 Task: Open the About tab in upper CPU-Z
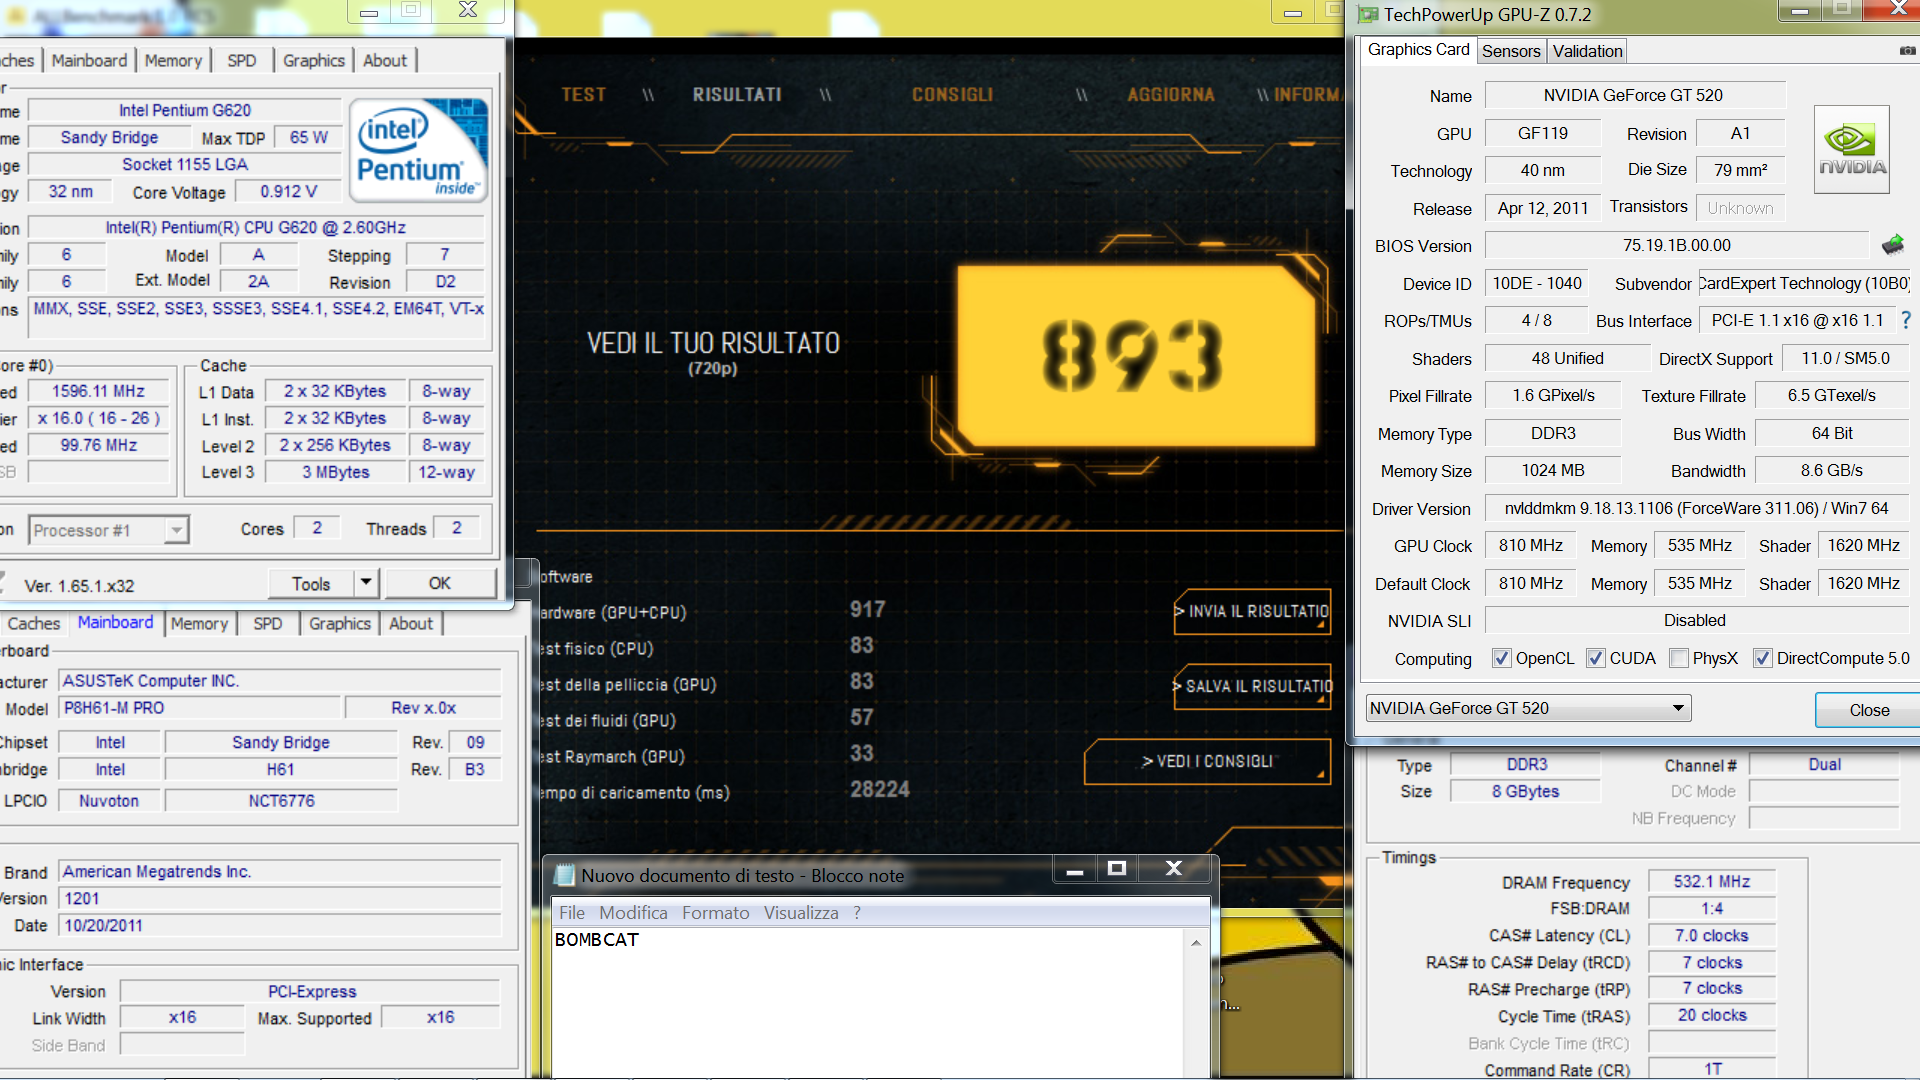pos(384,61)
